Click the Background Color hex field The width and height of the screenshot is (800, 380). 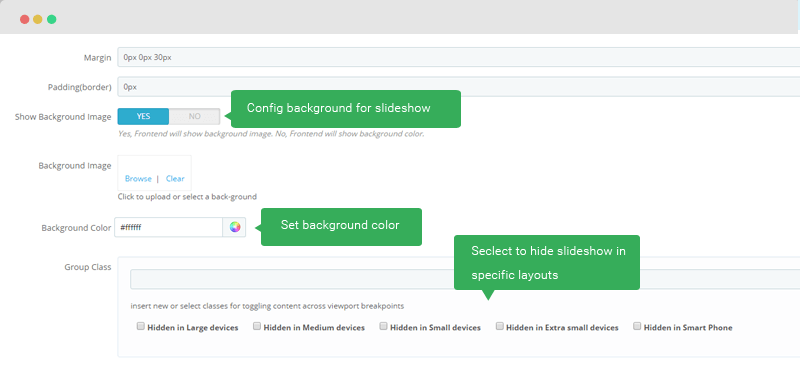tap(168, 227)
